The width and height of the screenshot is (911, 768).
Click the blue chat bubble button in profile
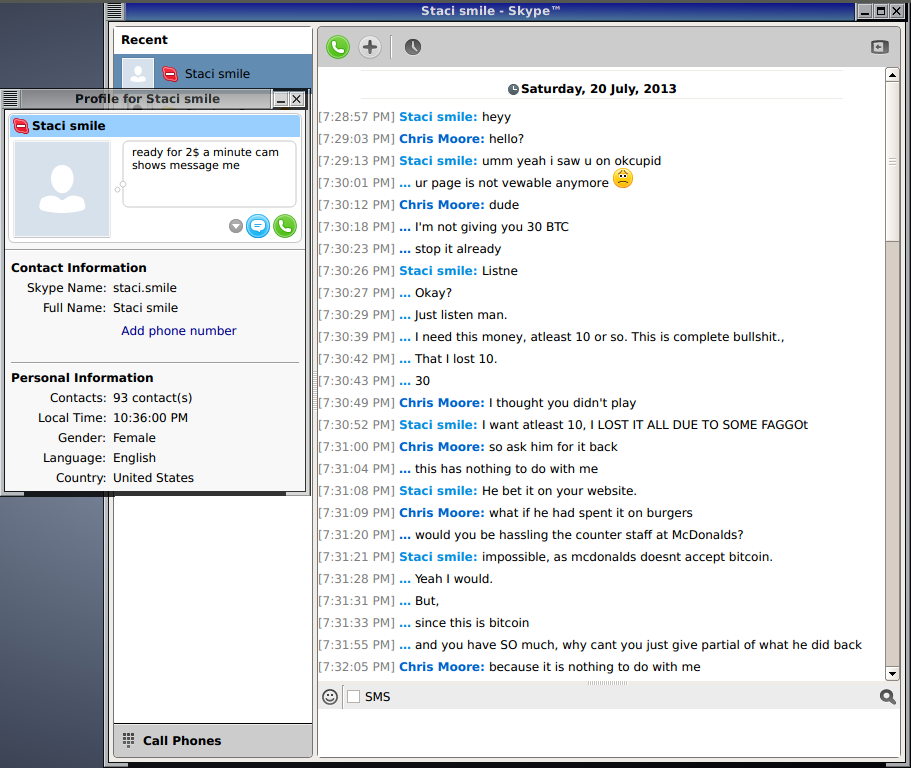pyautogui.click(x=258, y=226)
